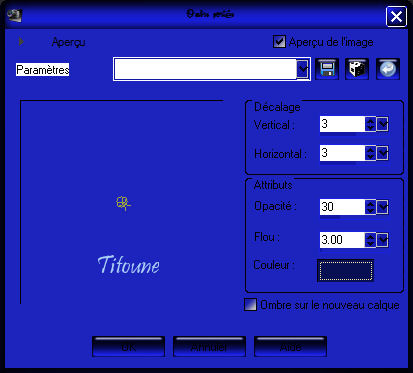This screenshot has width=413, height=373.
Task: Open the Flou slider dropdown
Action: [382, 240]
